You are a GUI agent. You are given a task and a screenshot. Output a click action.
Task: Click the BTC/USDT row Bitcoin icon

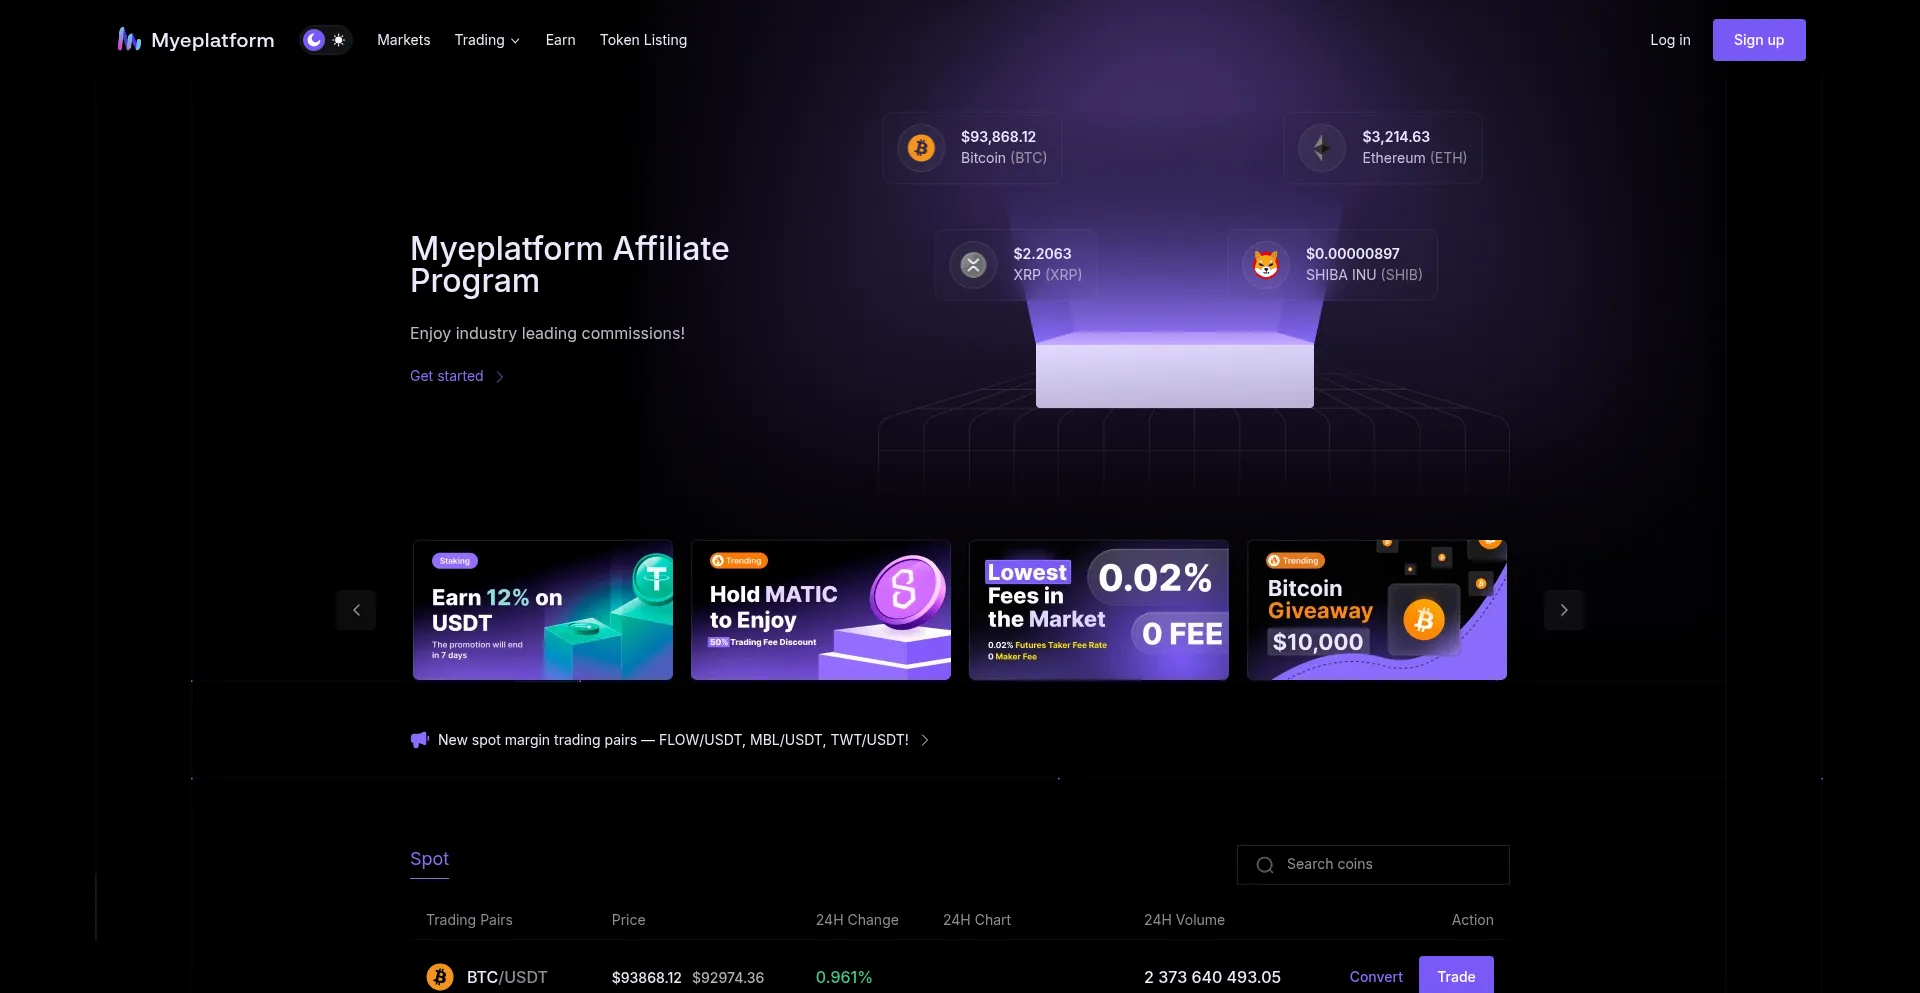point(440,977)
